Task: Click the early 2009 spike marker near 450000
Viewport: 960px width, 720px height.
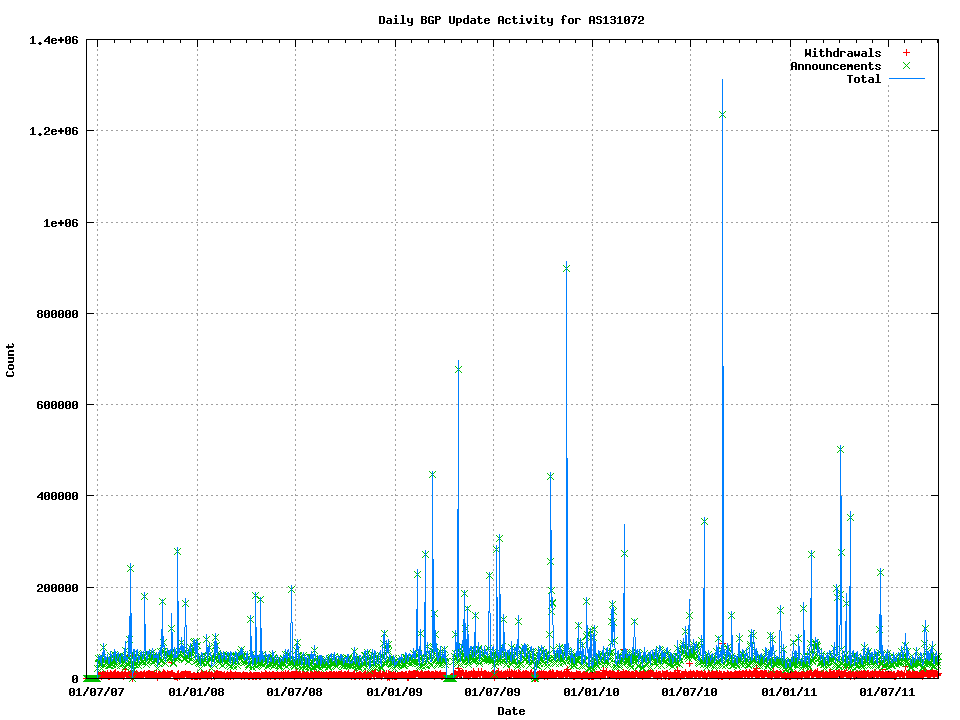Action: pyautogui.click(x=432, y=475)
